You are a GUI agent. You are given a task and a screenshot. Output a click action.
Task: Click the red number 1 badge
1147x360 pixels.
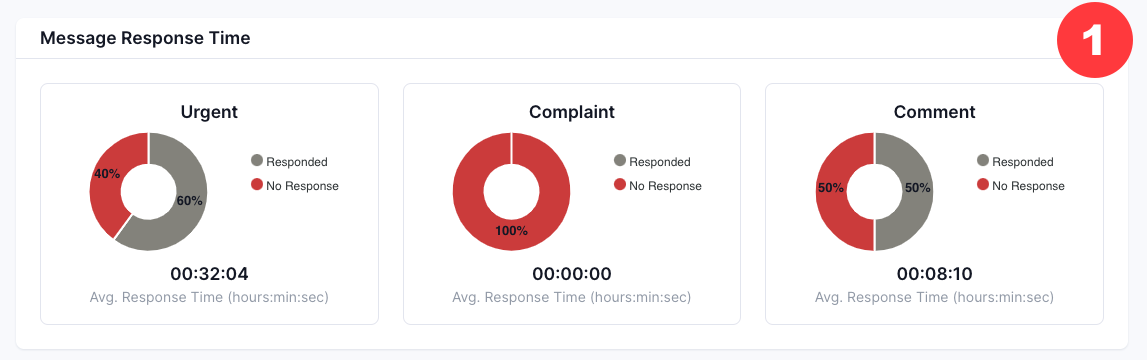(1093, 42)
